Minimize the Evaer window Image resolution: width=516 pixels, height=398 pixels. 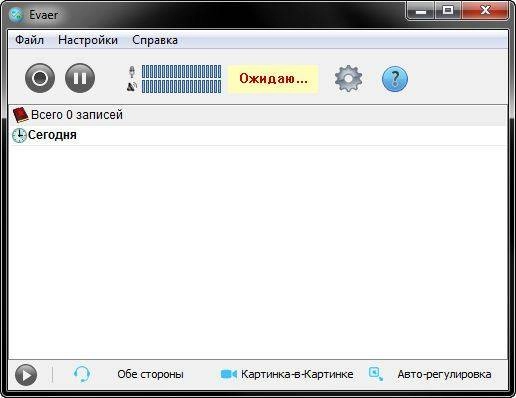point(421,11)
